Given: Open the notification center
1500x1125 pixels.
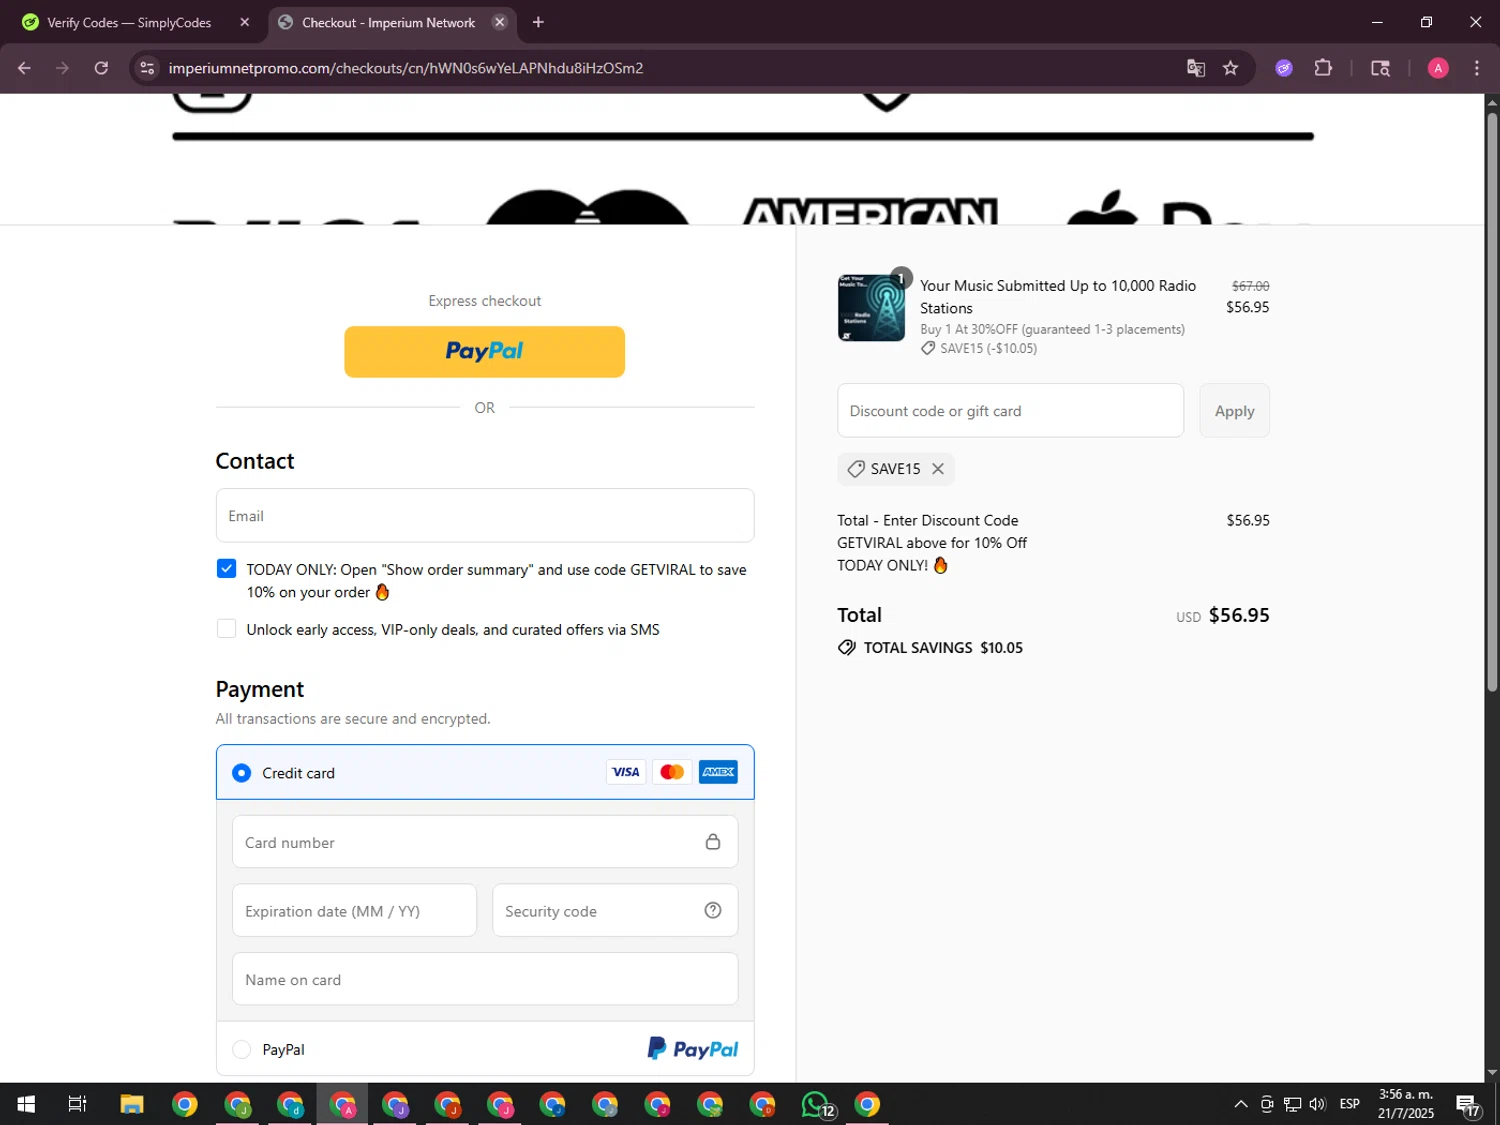Looking at the screenshot, I should tap(1468, 1105).
